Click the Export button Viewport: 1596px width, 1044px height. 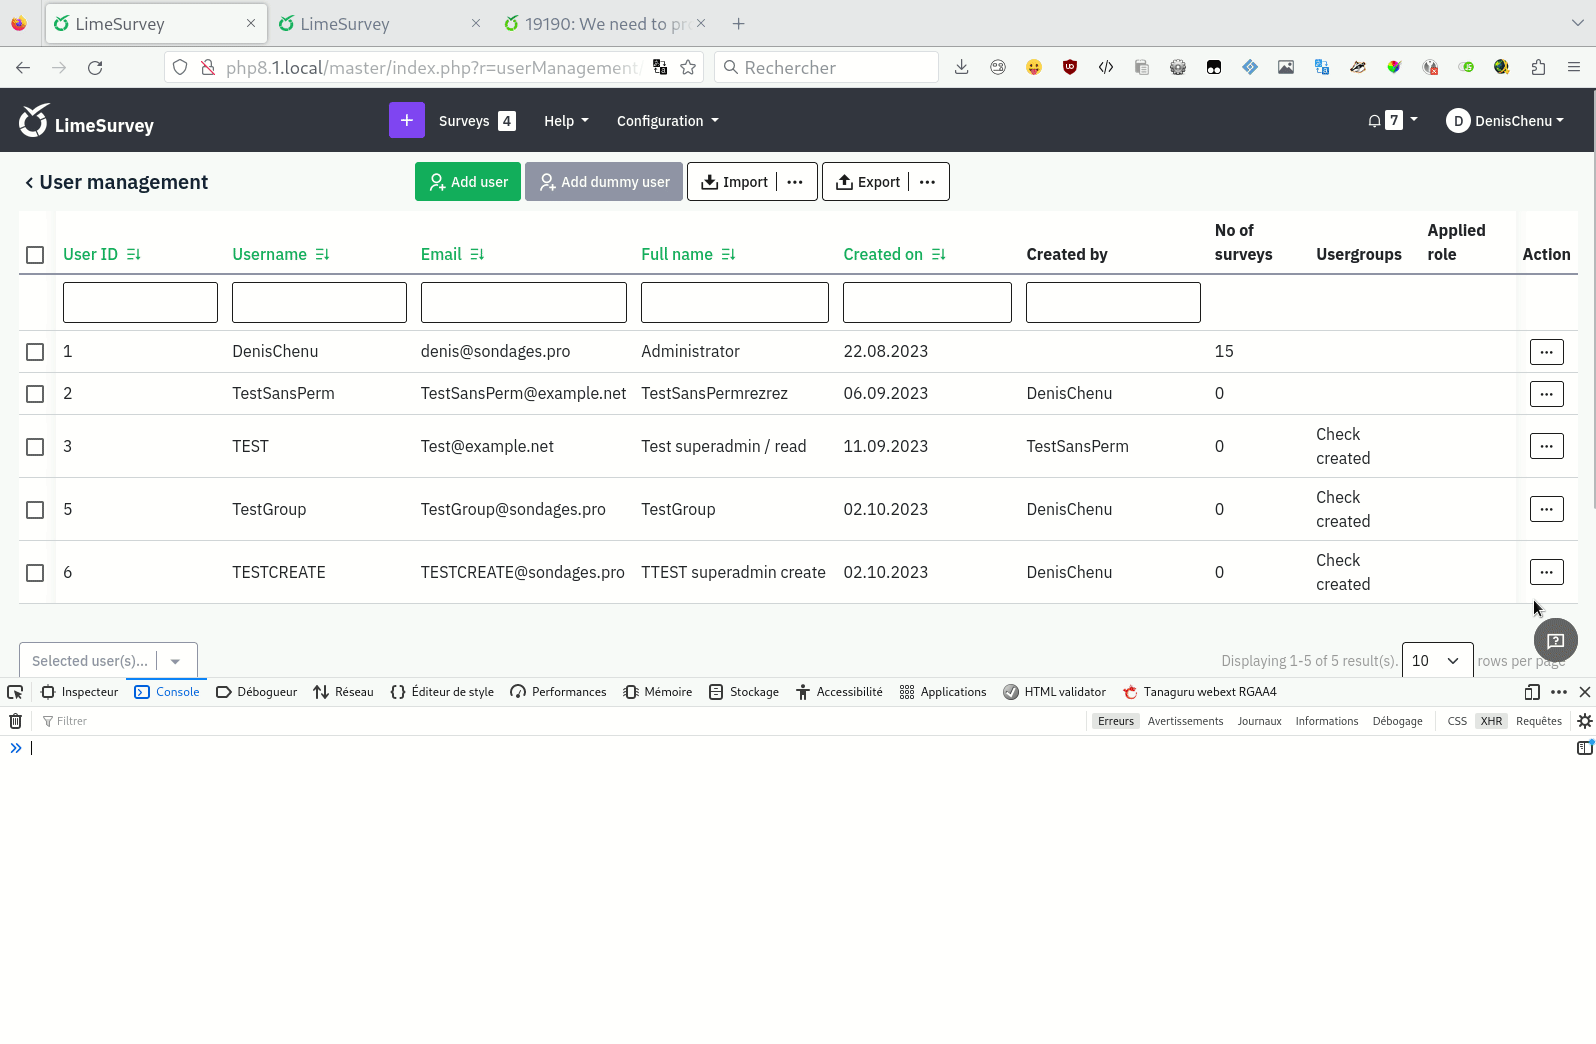868,182
